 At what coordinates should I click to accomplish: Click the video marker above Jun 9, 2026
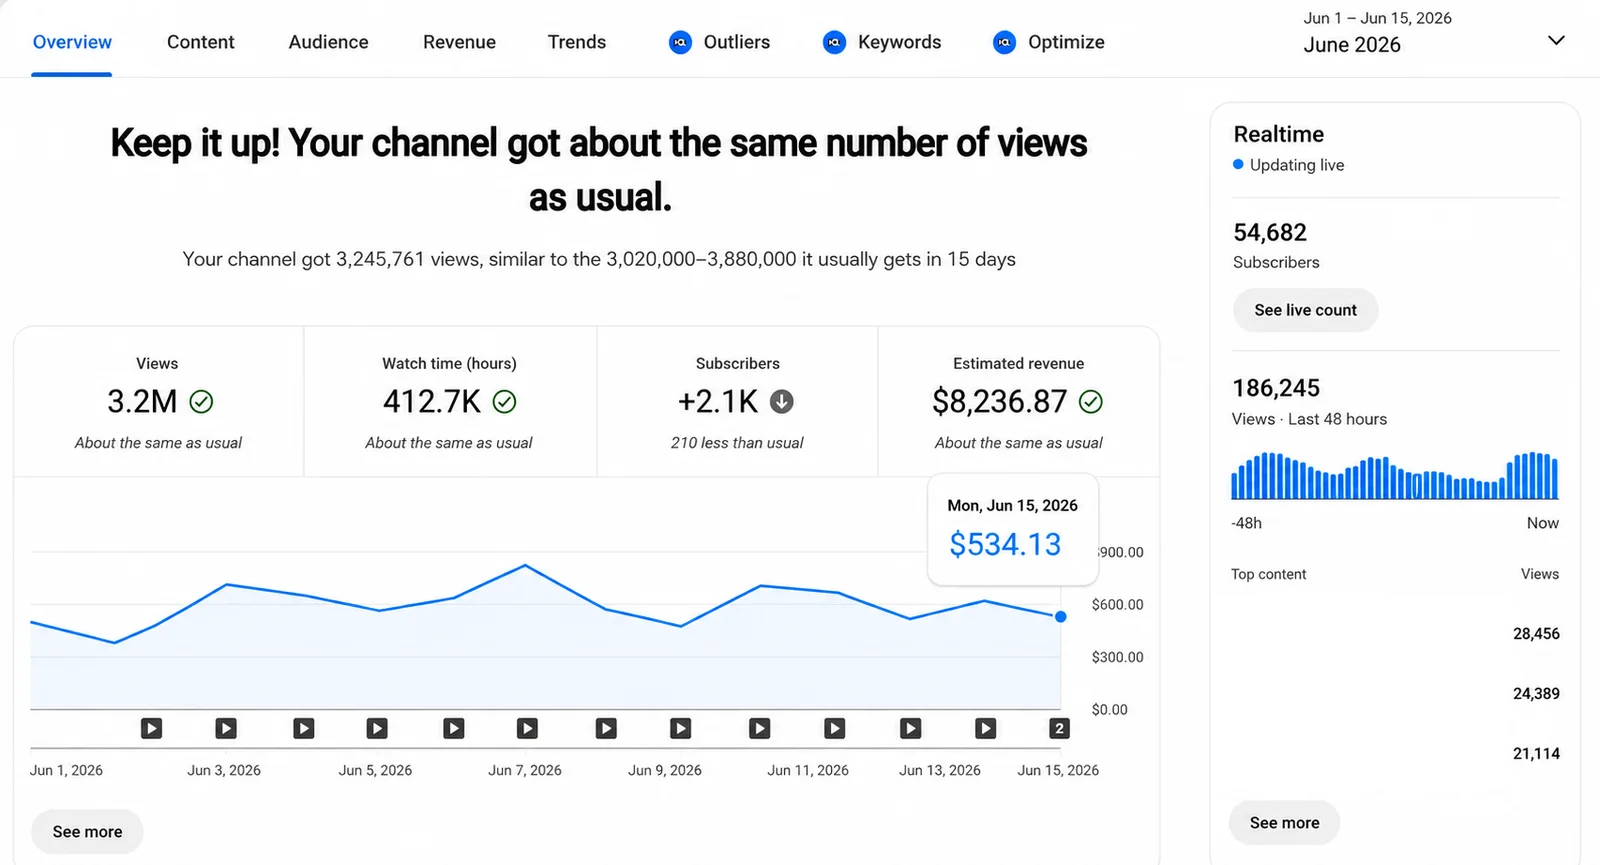tap(680, 728)
